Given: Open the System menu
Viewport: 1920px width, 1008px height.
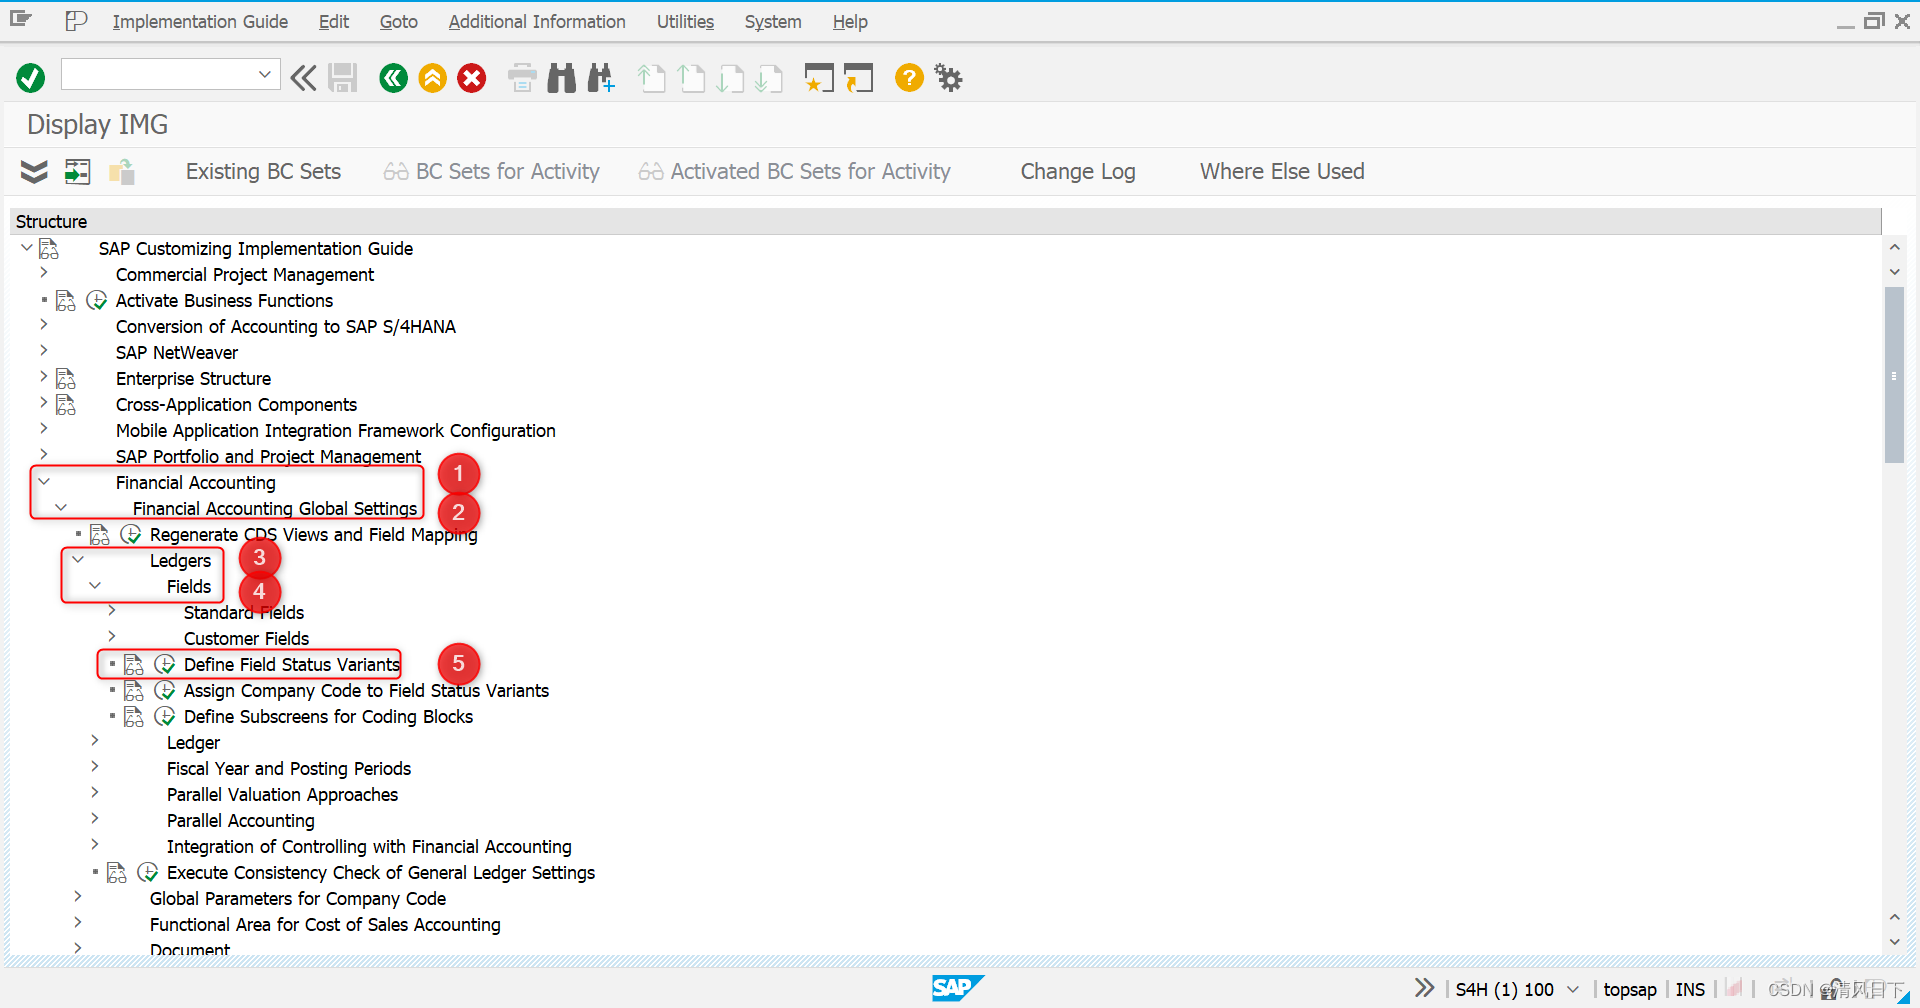Looking at the screenshot, I should click(773, 21).
